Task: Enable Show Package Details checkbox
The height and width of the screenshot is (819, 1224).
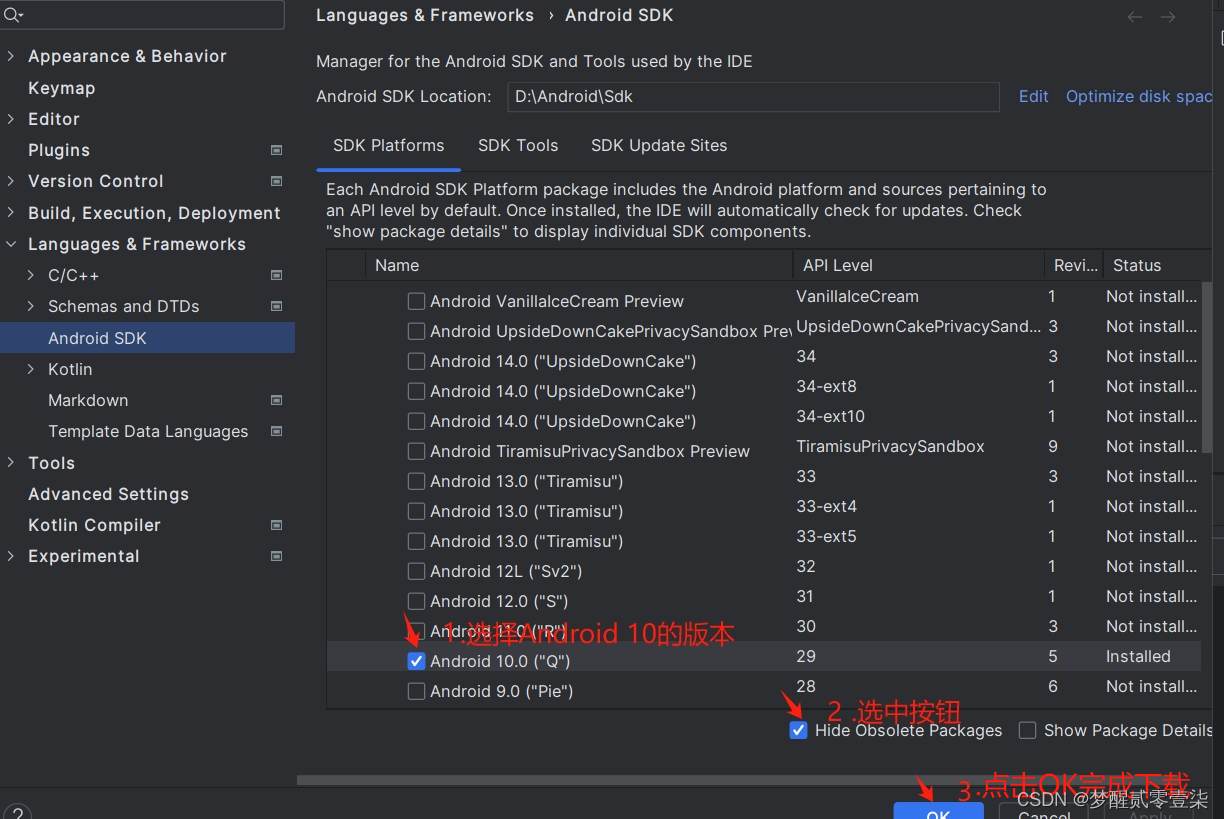Action: (x=1027, y=730)
